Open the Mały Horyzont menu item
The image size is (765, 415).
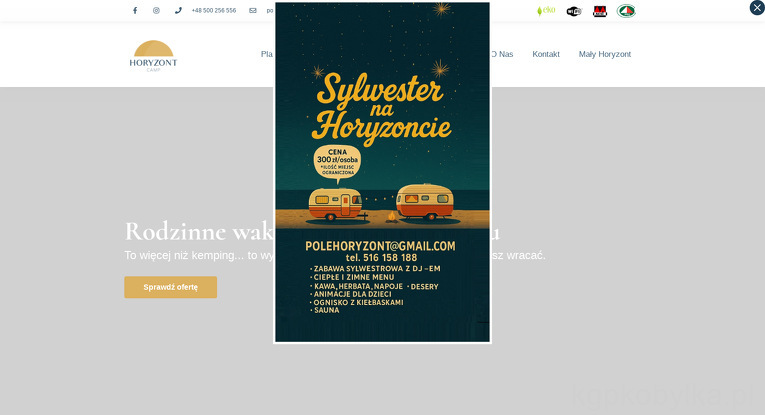(604, 54)
